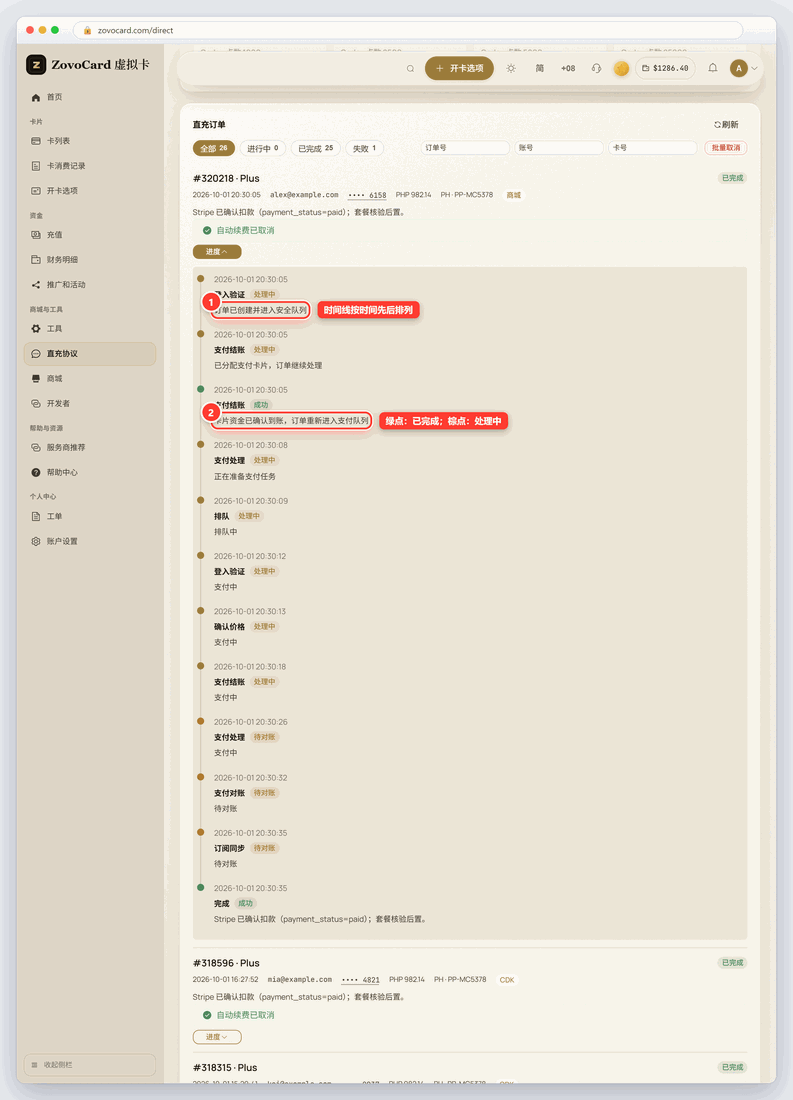Open 卡消费记录 icon in sidebar

point(36,166)
